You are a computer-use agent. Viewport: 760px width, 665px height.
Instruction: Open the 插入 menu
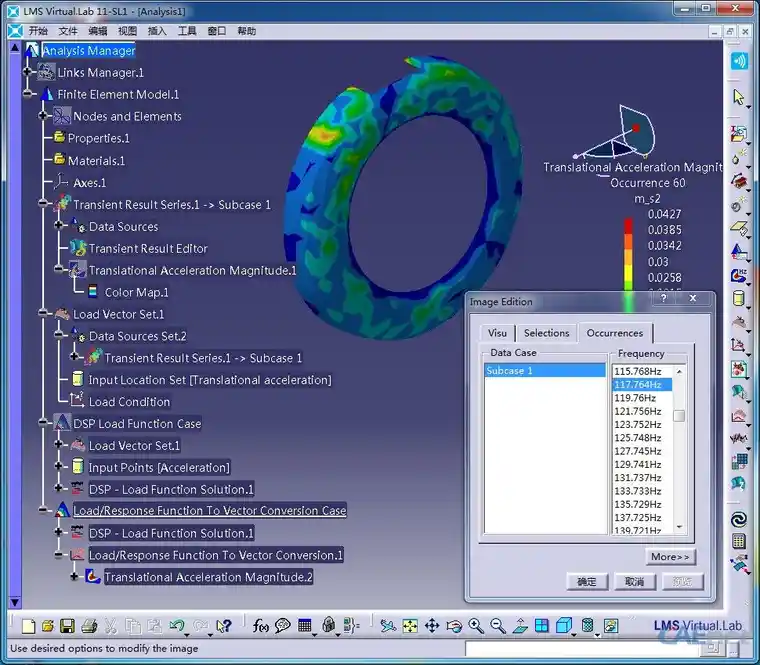point(157,32)
